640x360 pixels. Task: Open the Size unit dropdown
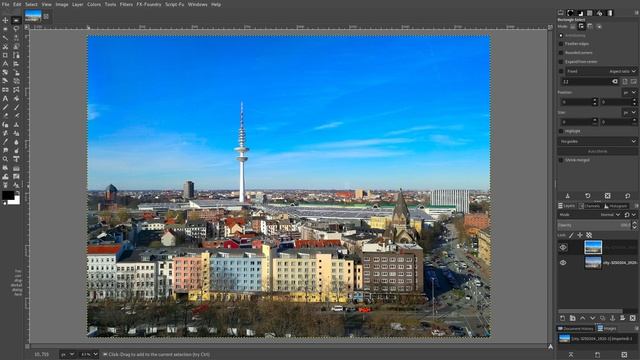point(630,112)
